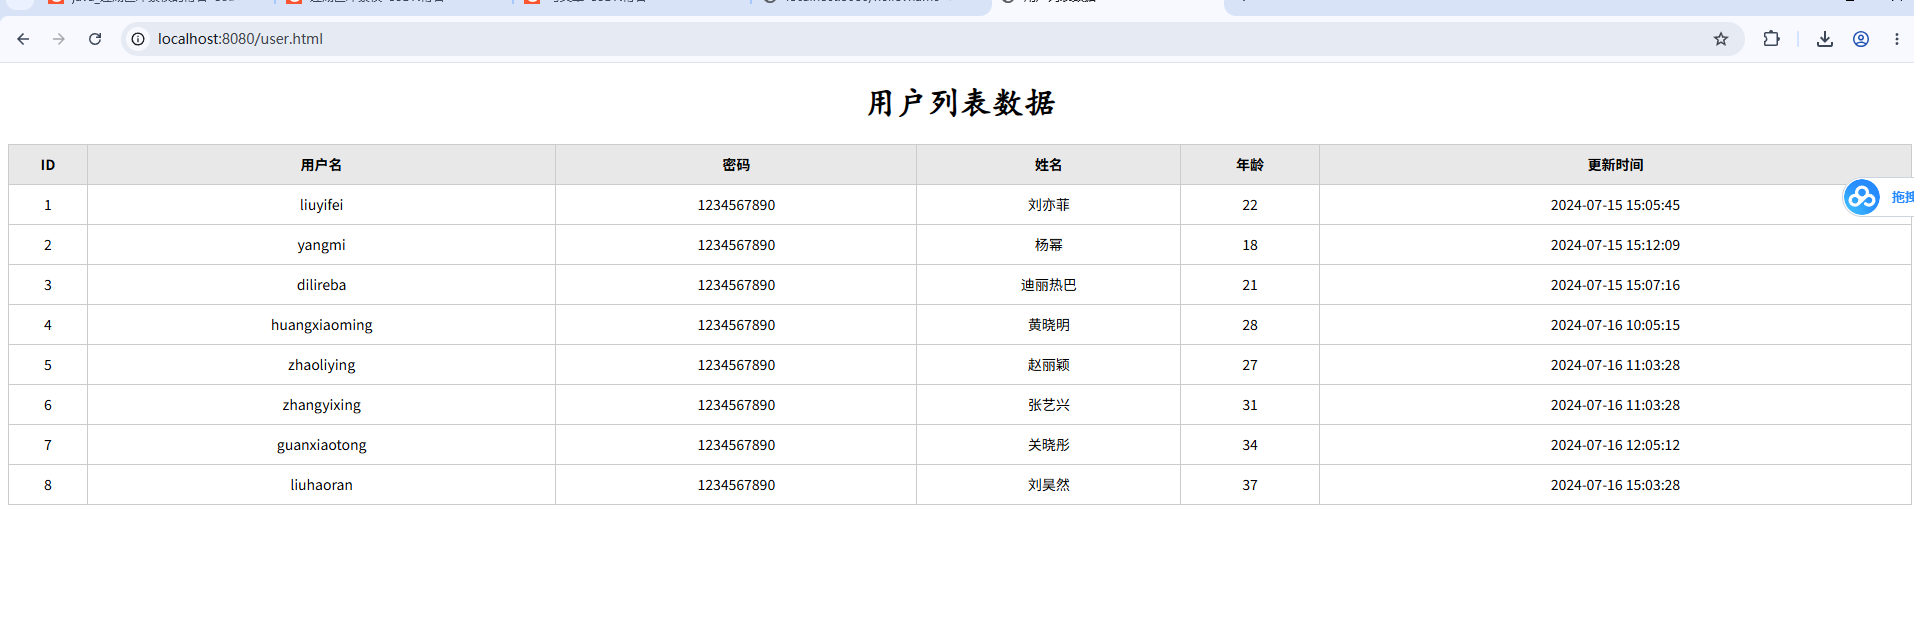
Task: Click age value 22
Action: [x=1250, y=205]
